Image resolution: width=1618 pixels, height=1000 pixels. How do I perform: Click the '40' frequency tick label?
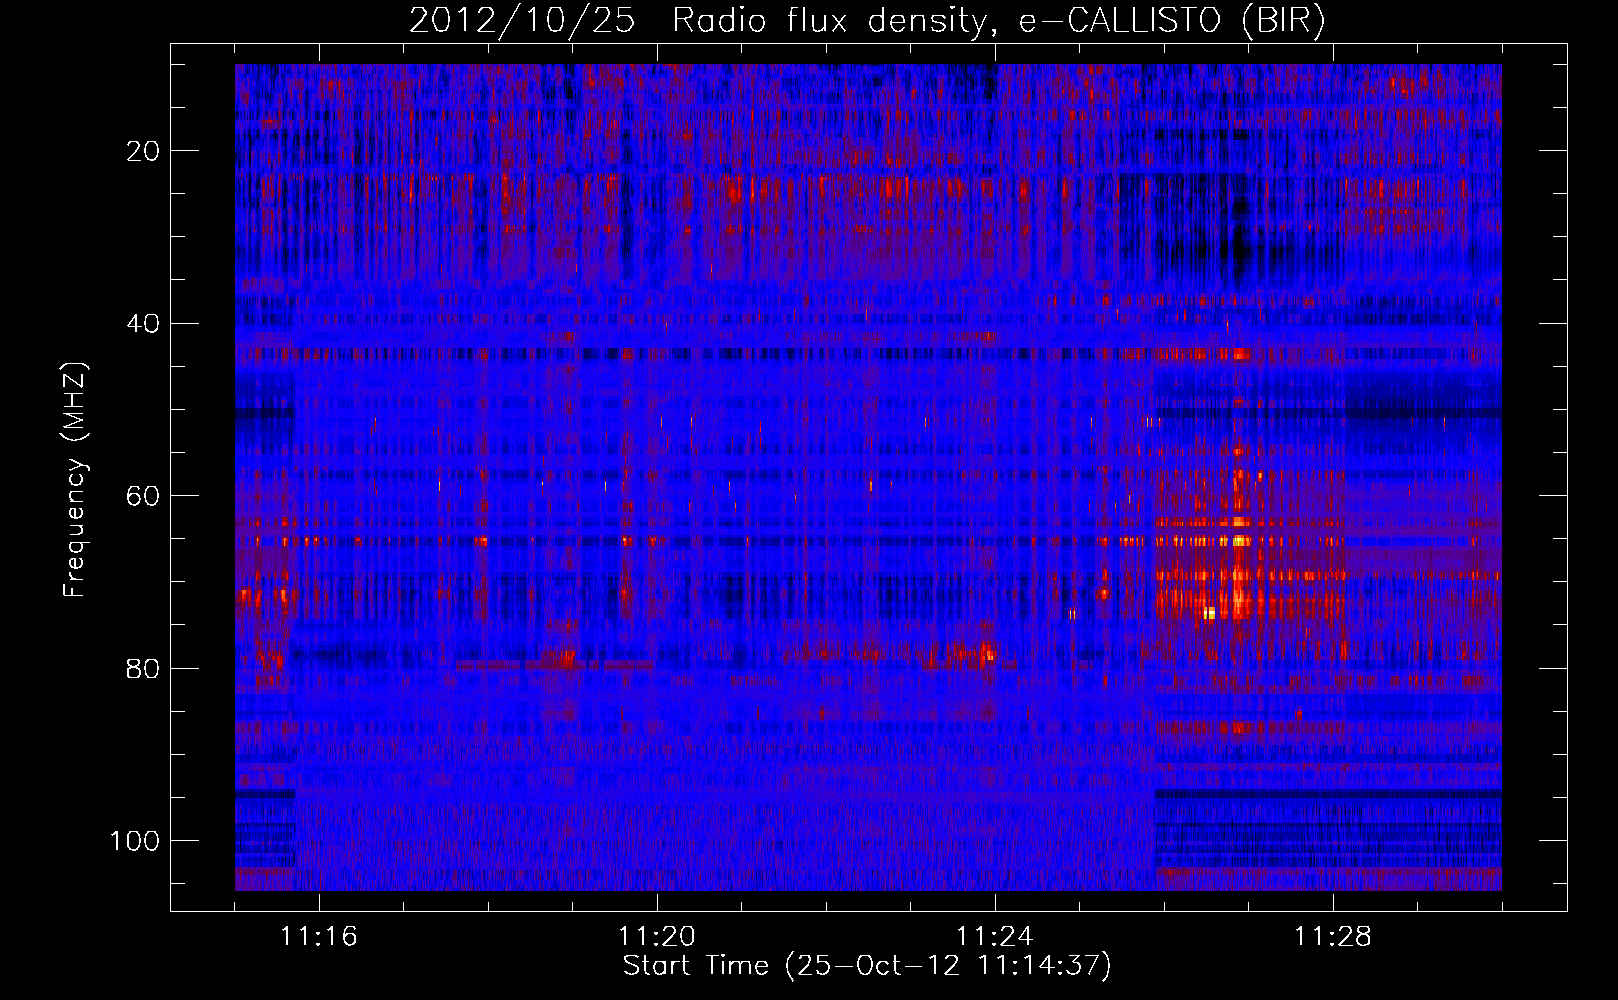144,324
